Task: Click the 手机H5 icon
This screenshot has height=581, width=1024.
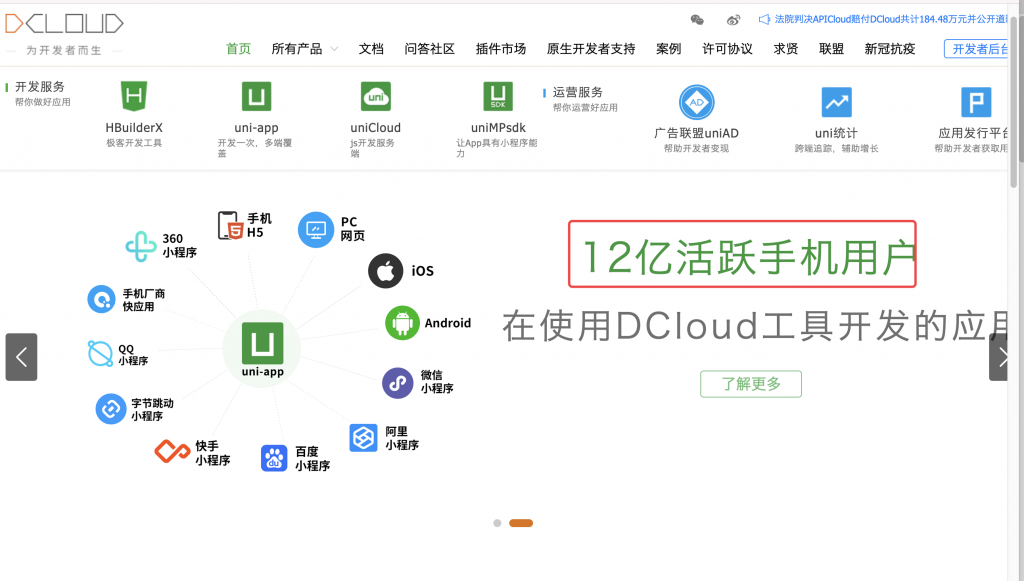Action: 230,225
